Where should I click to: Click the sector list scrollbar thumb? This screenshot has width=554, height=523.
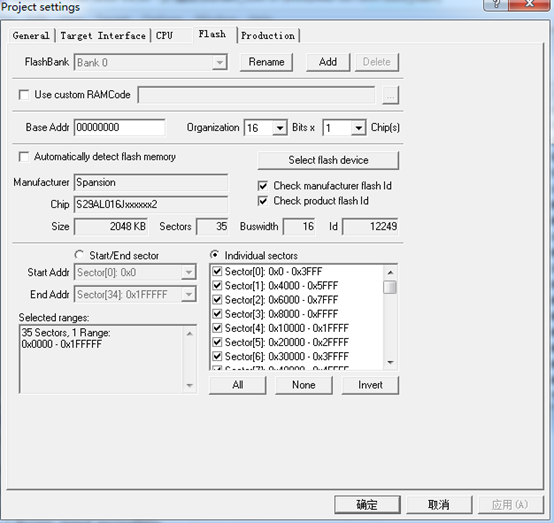(x=390, y=287)
